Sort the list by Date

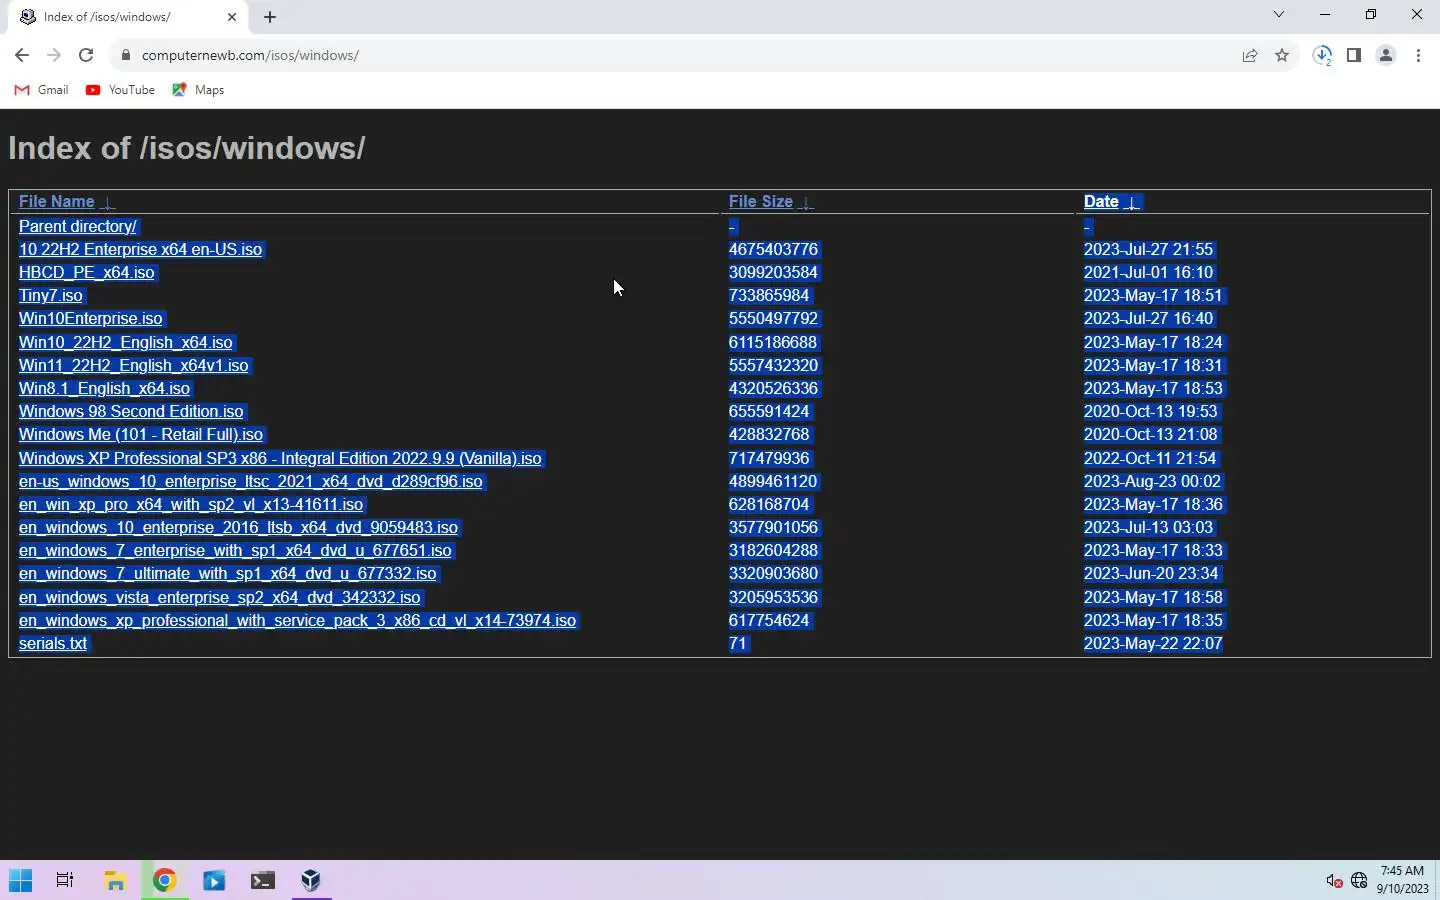point(1101,202)
